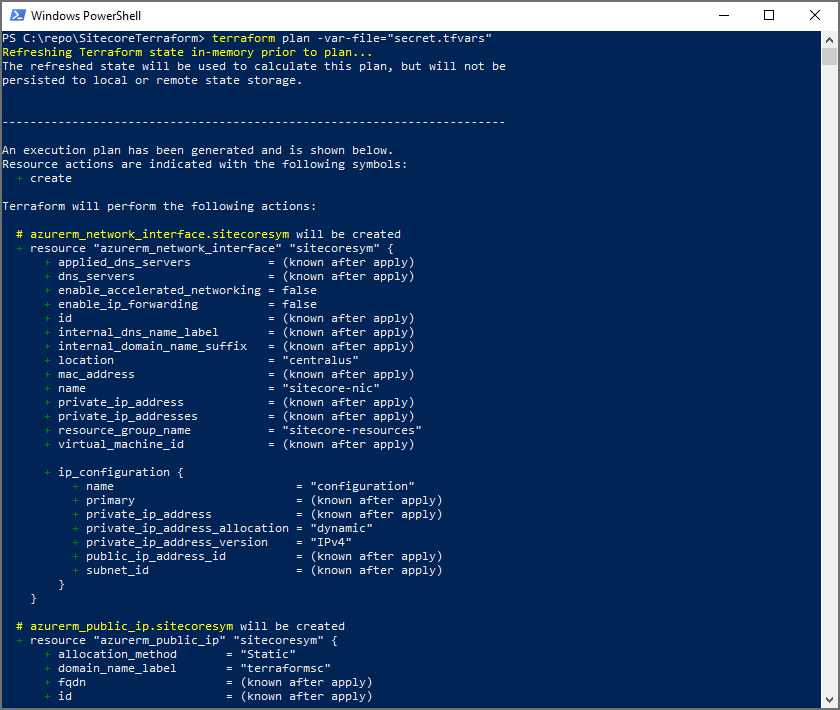Screen dimensions: 840x710
Task: Click the "Windows PowerShell" title text
Action: click(x=86, y=16)
